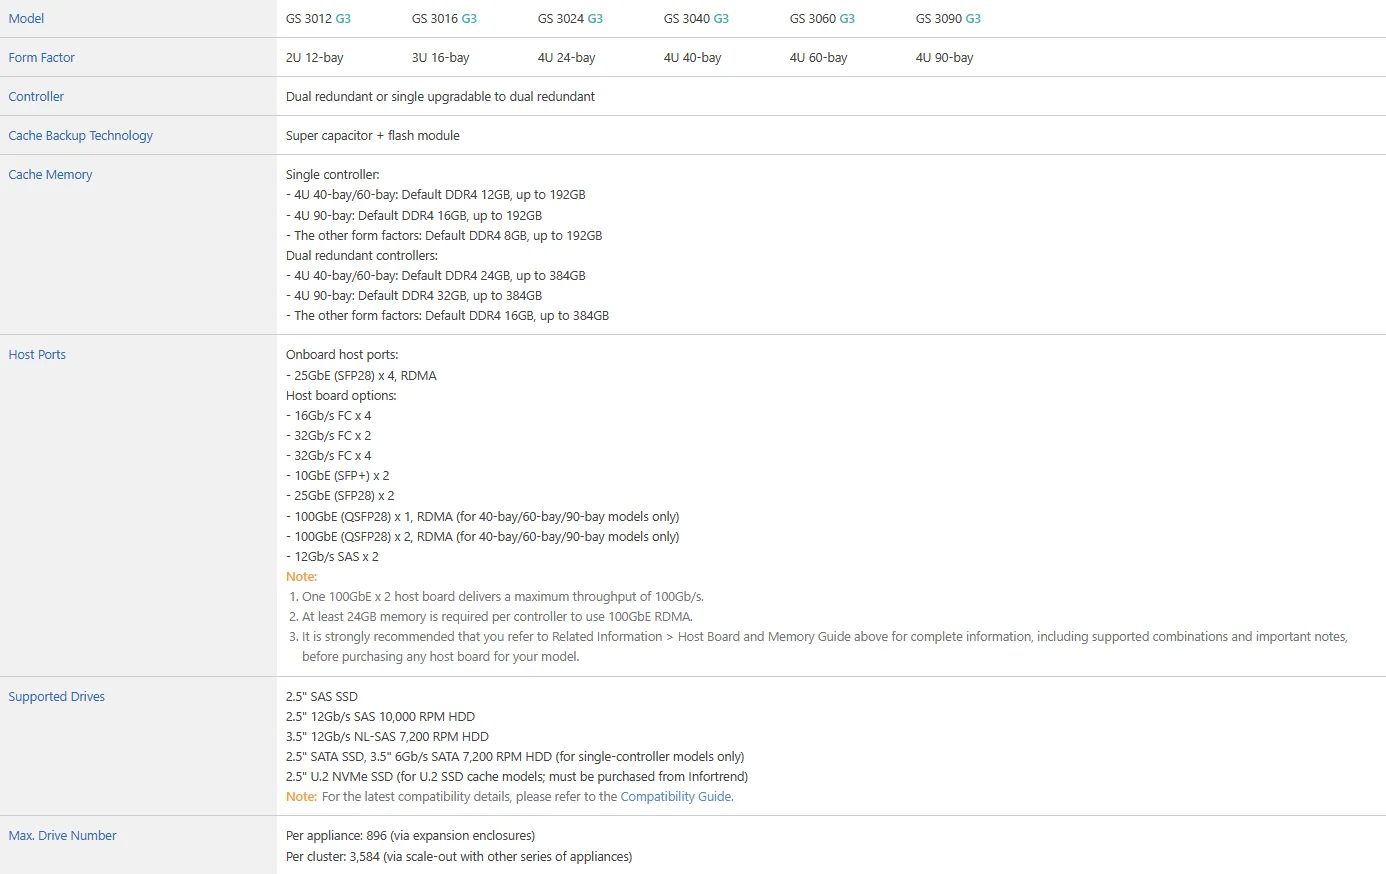Click the Super capacitor + flash module text
The image size is (1386, 874).
pyautogui.click(x=373, y=136)
